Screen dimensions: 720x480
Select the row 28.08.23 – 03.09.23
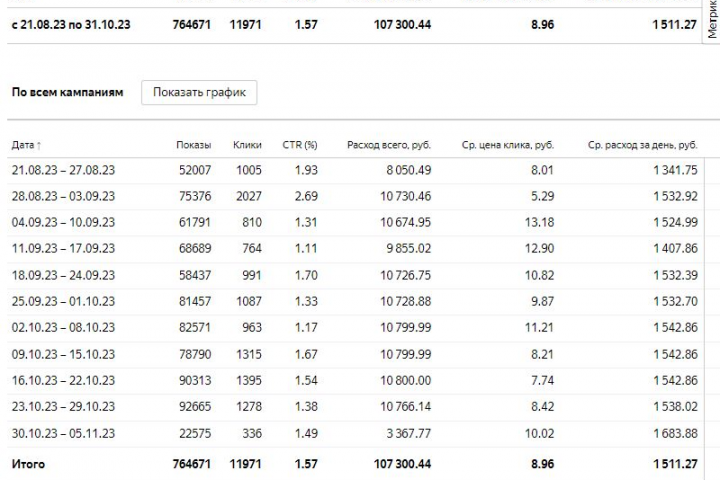(355, 197)
